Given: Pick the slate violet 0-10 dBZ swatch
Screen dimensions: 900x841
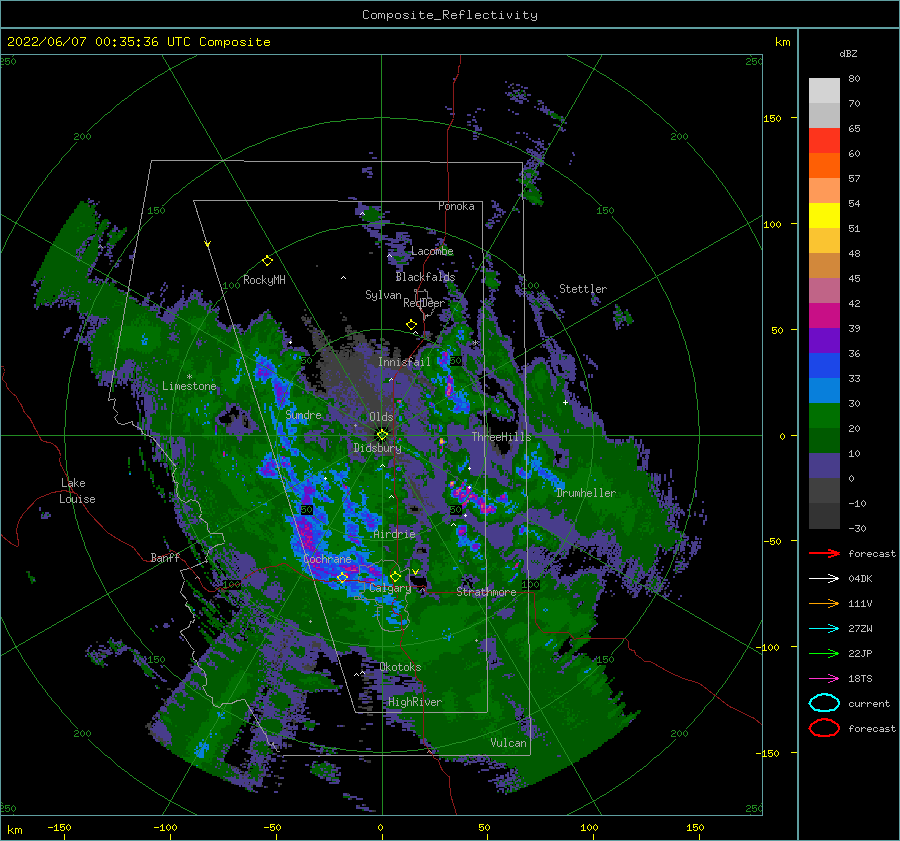Looking at the screenshot, I should point(824,466).
